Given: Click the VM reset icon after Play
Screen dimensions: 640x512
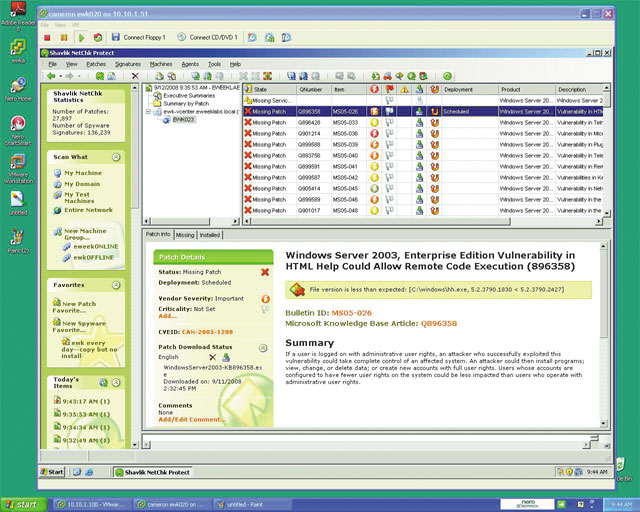Looking at the screenshot, I should 98,38.
